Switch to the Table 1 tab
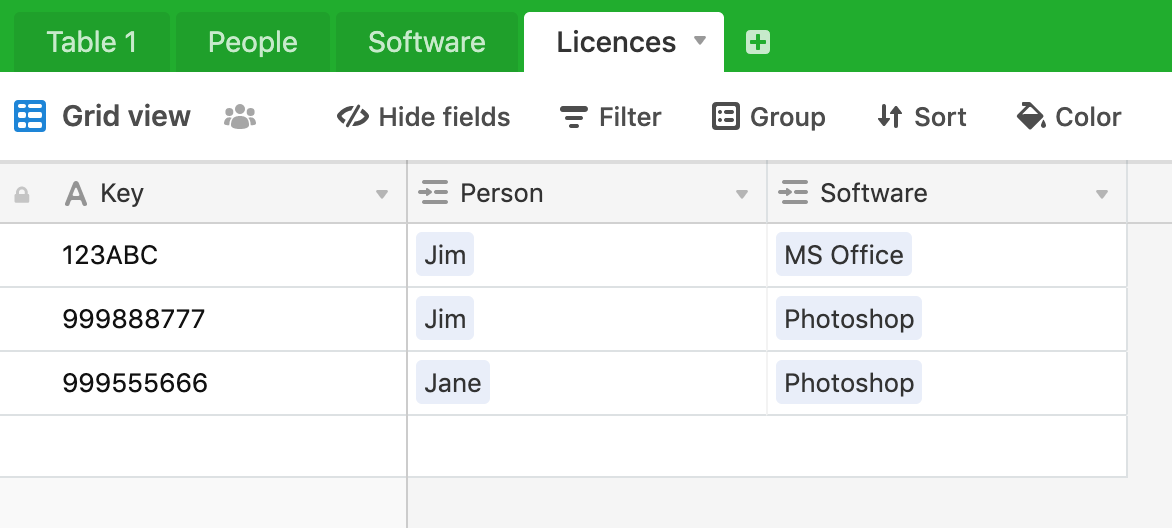 point(92,42)
